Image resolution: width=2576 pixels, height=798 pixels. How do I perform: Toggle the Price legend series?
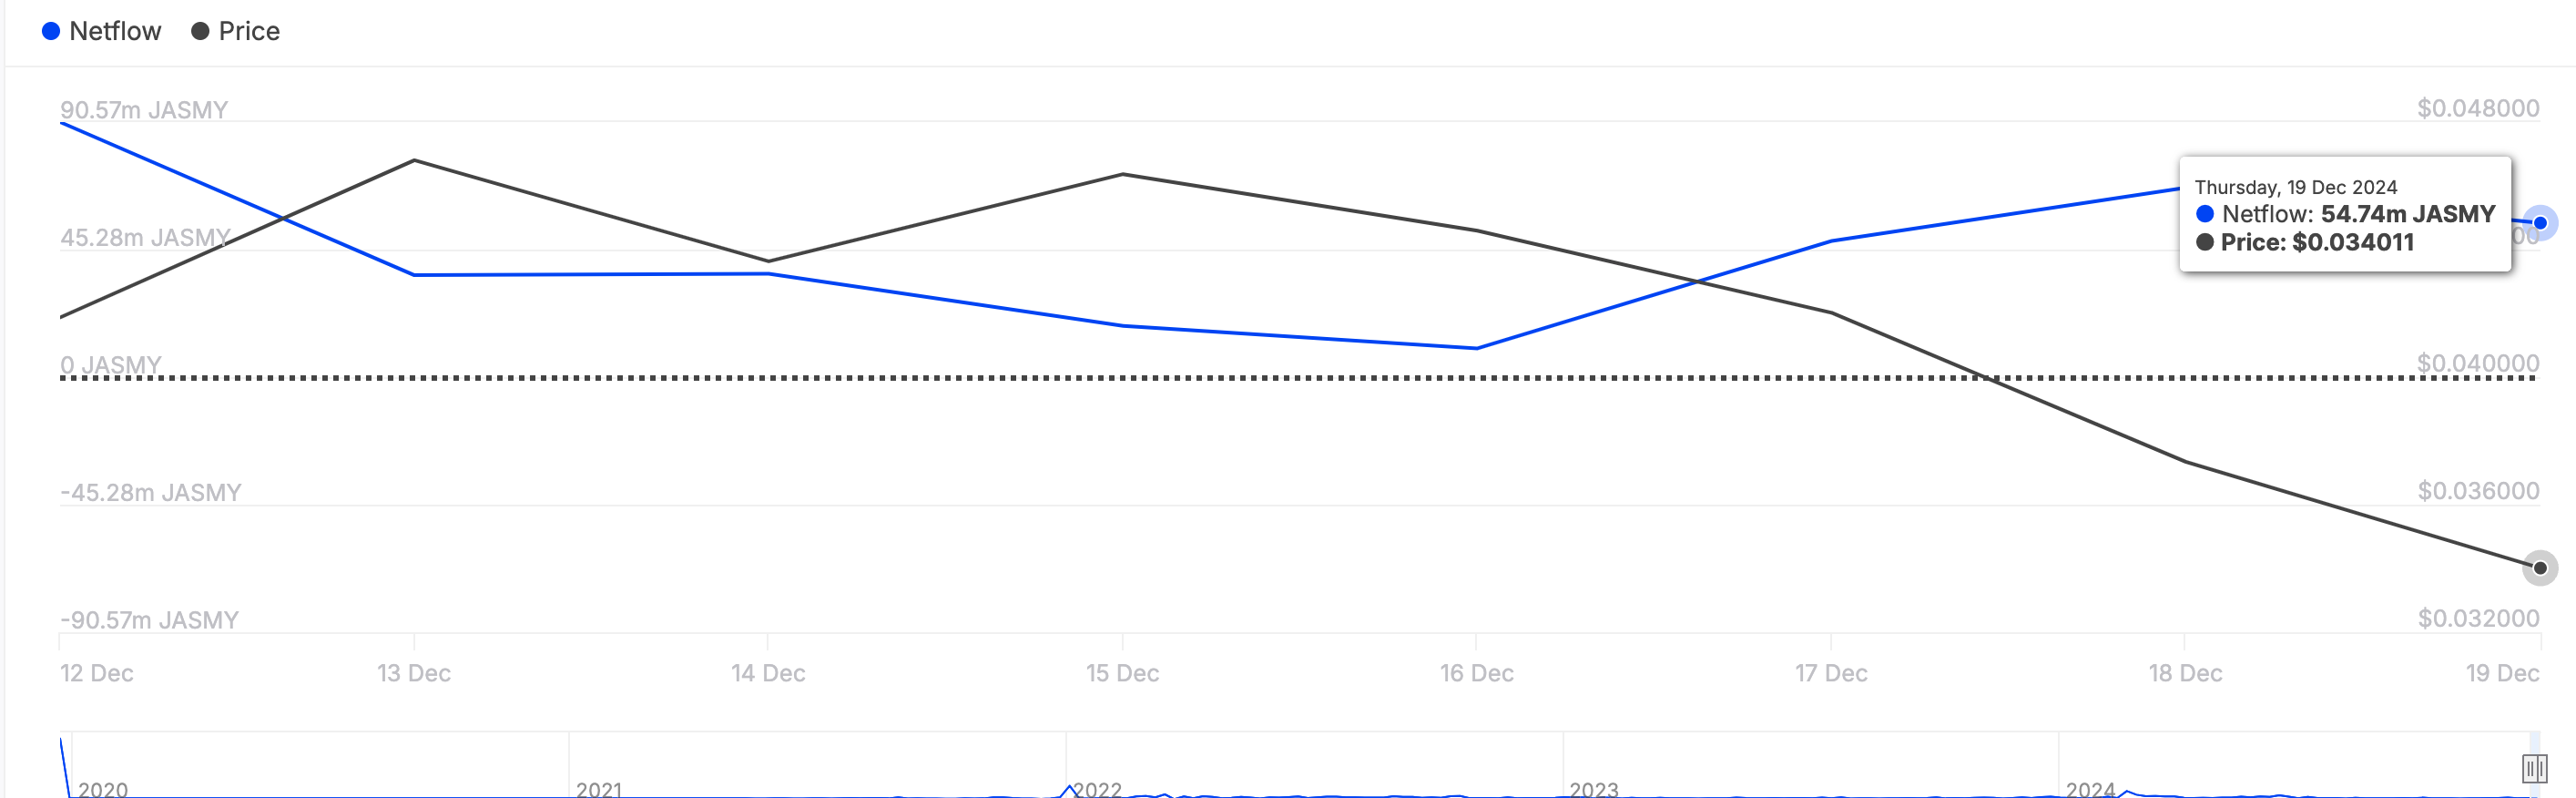click(x=236, y=31)
